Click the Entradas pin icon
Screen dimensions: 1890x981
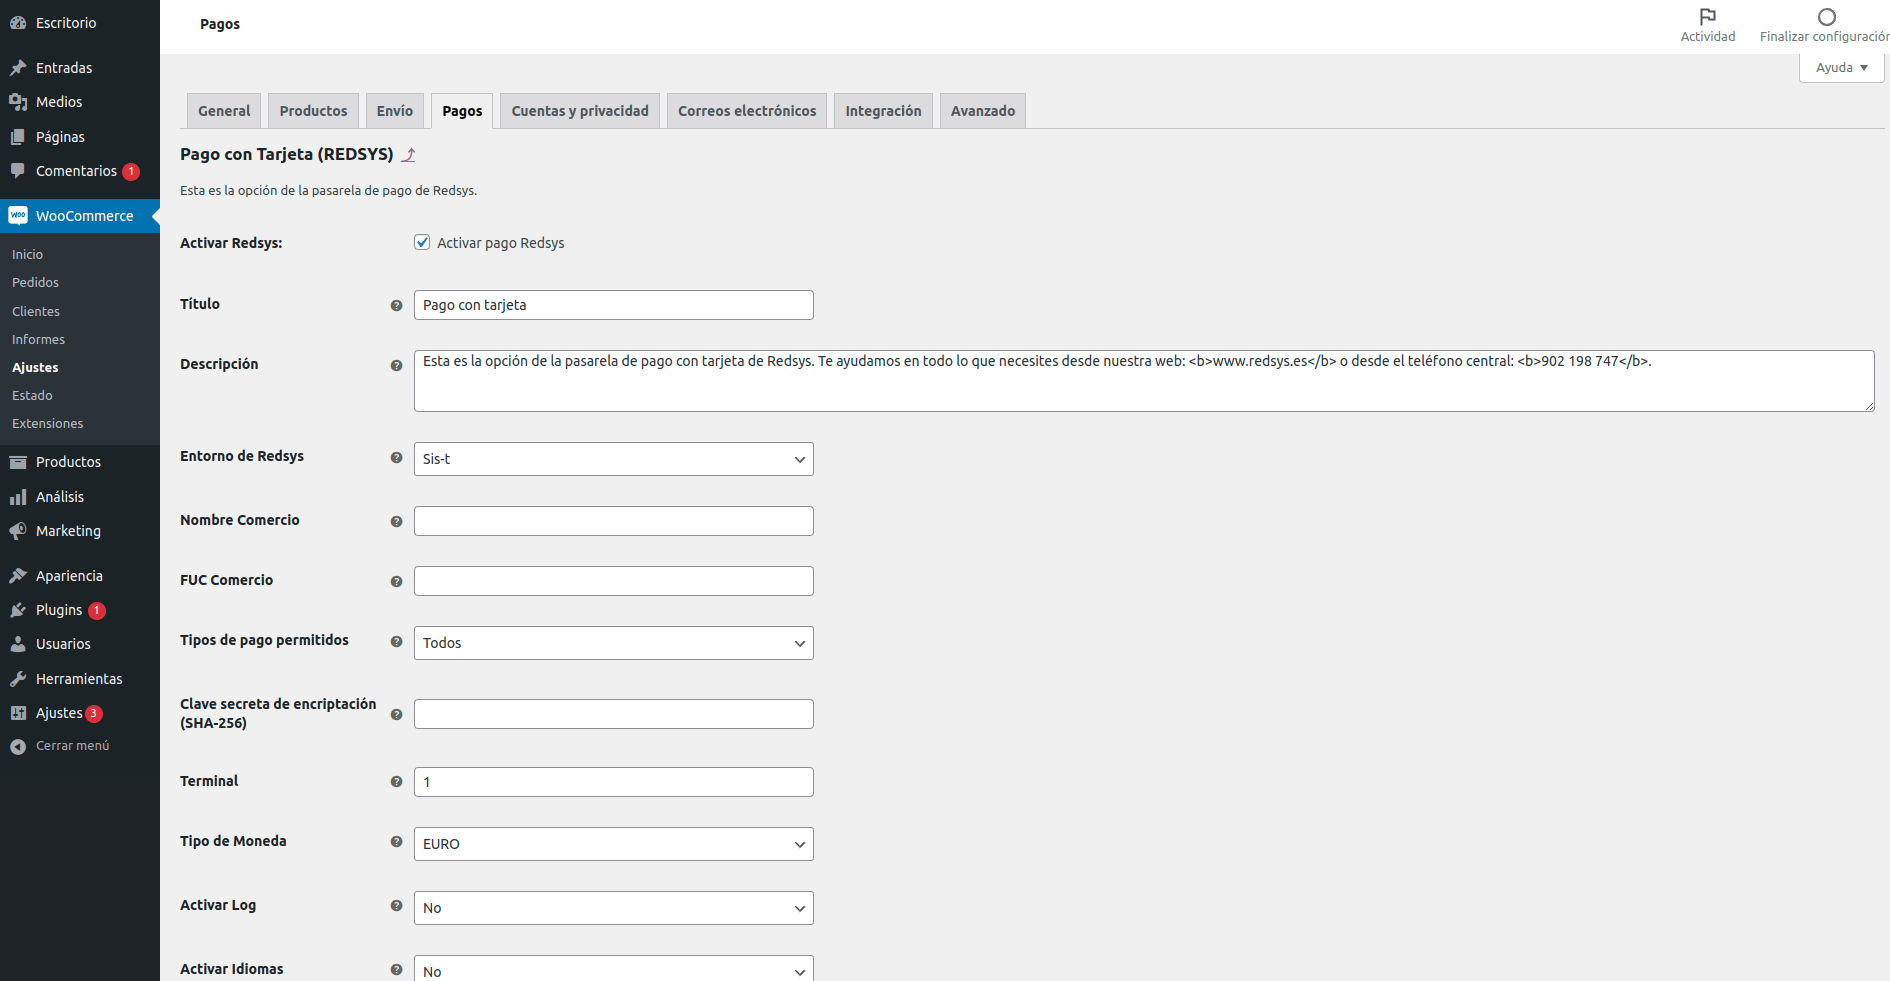(x=18, y=68)
